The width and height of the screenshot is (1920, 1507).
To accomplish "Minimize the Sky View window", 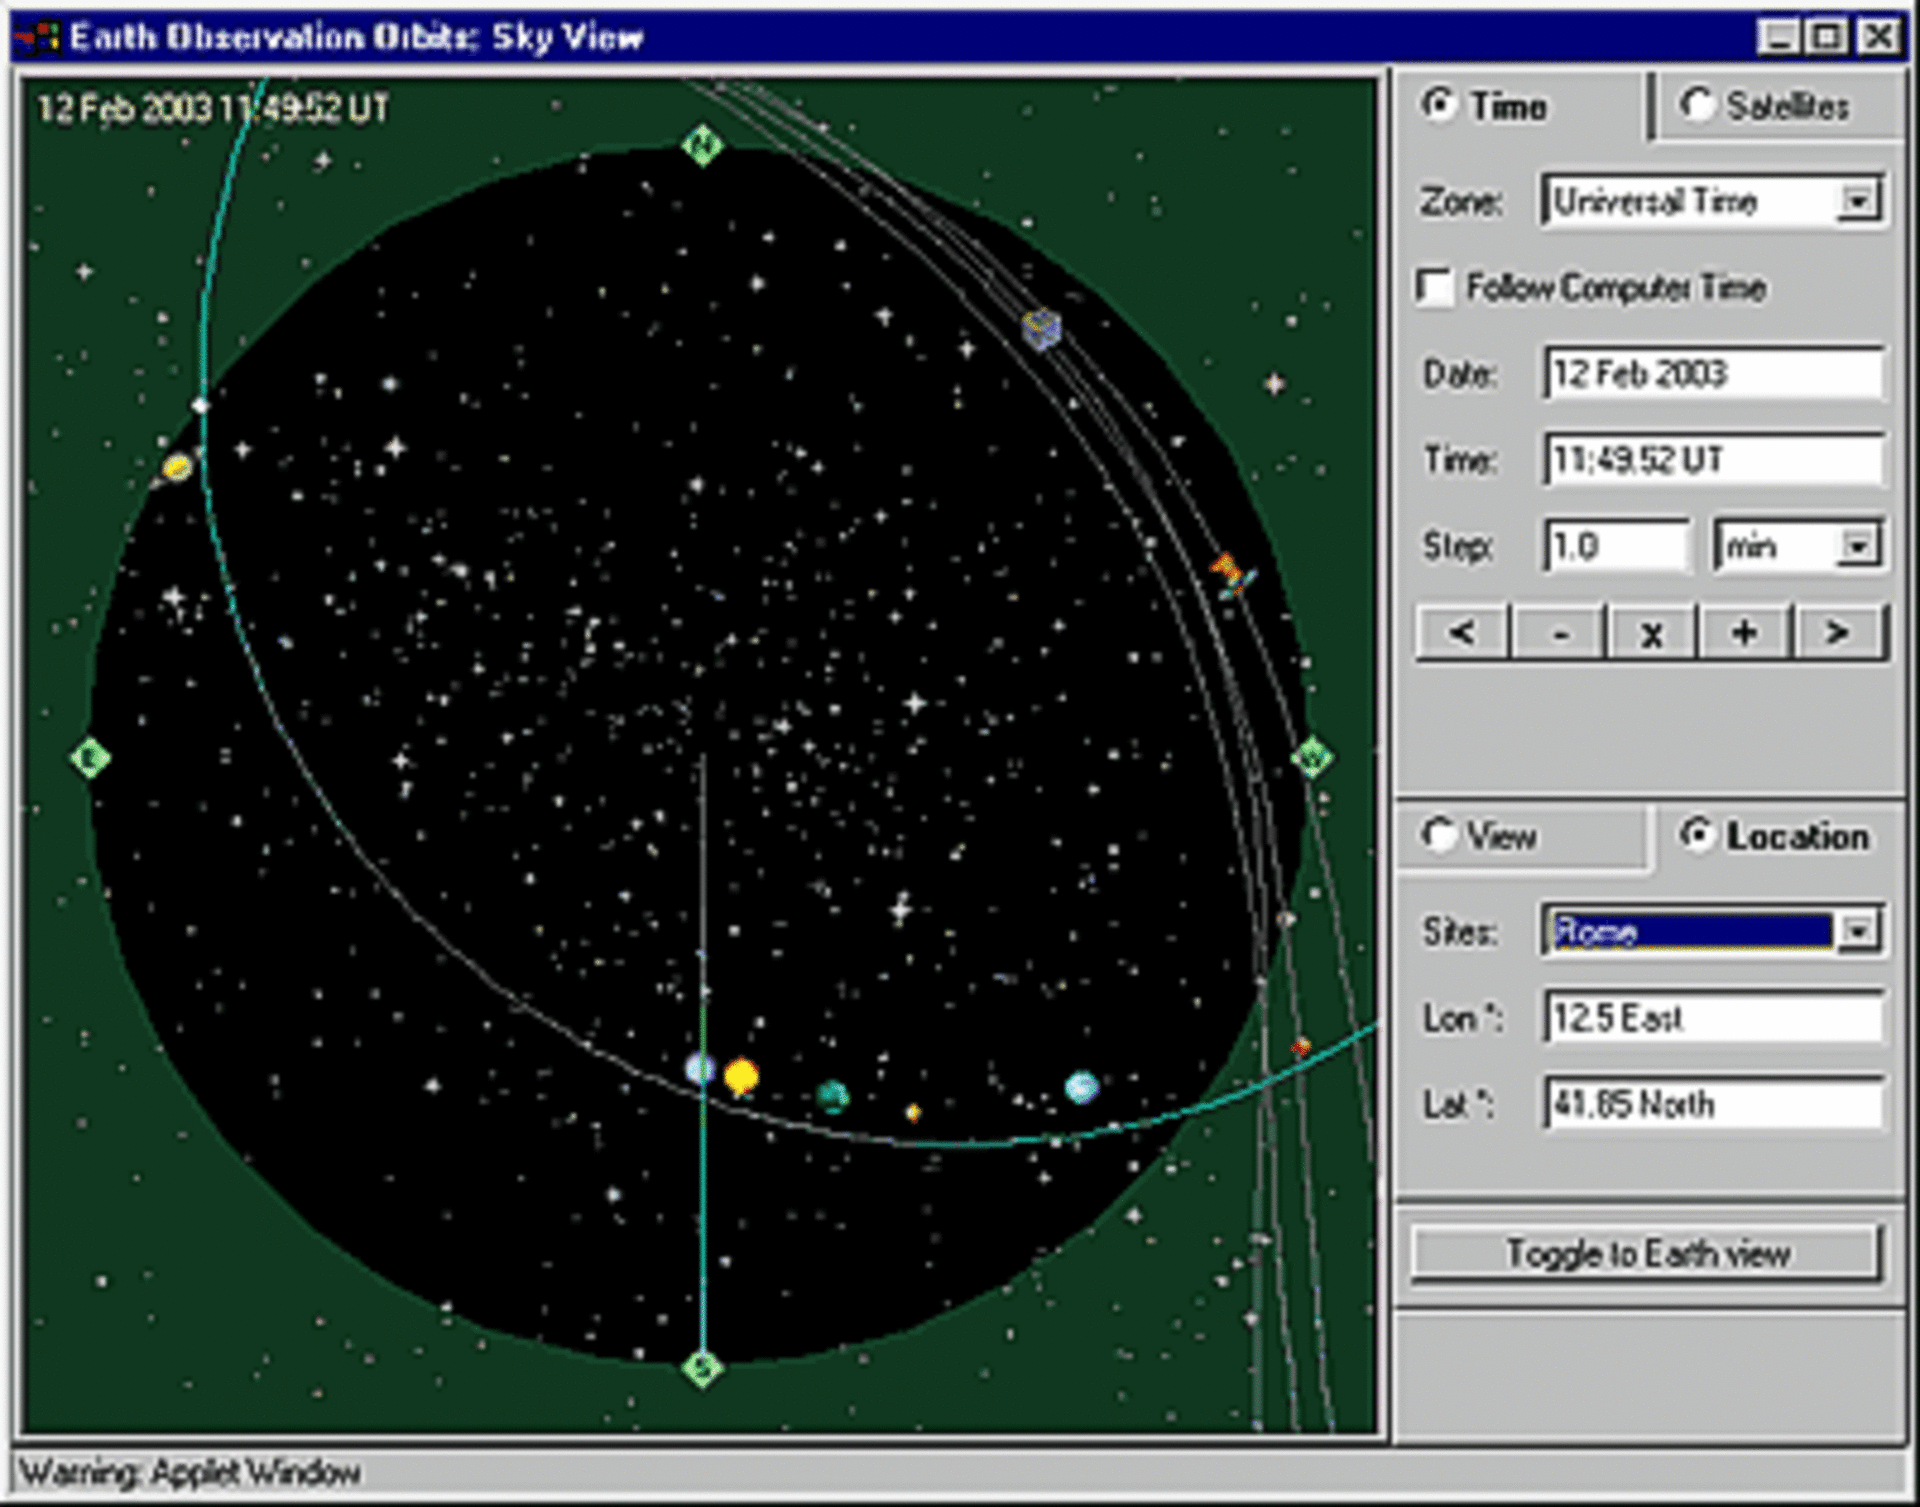I will pos(1780,37).
